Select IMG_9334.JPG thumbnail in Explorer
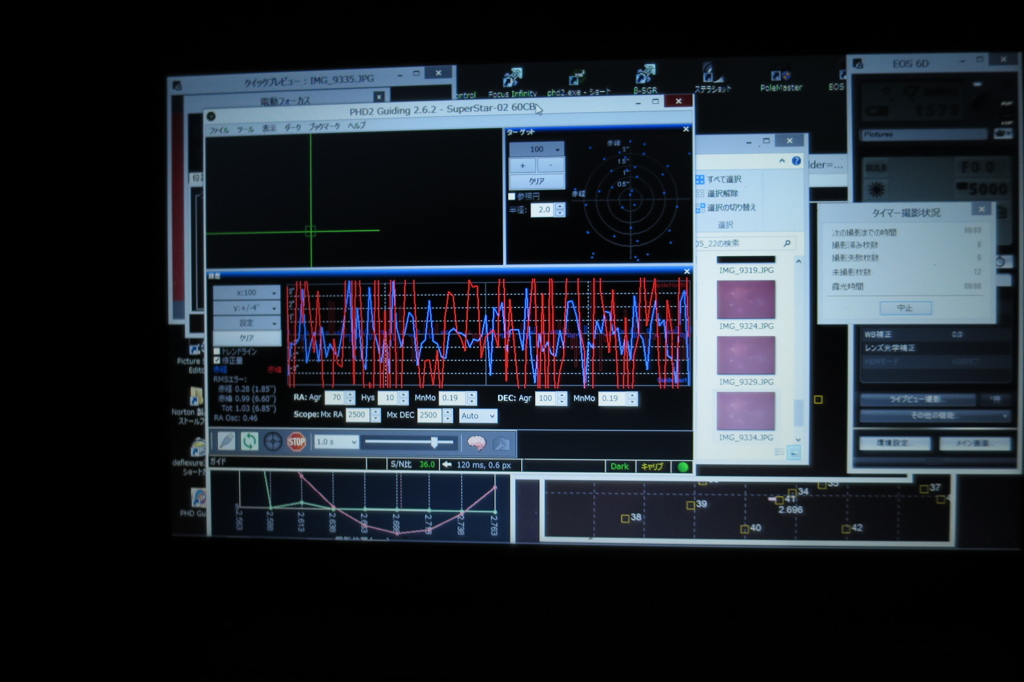 (x=746, y=411)
